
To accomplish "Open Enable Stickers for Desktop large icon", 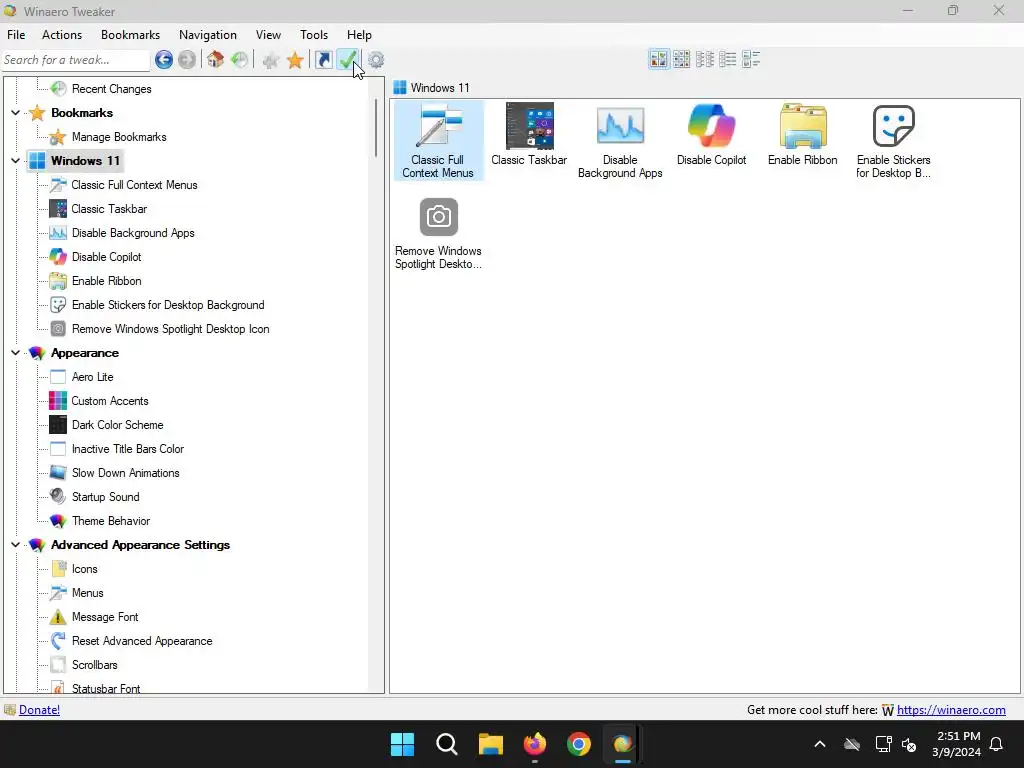I will pos(893,140).
